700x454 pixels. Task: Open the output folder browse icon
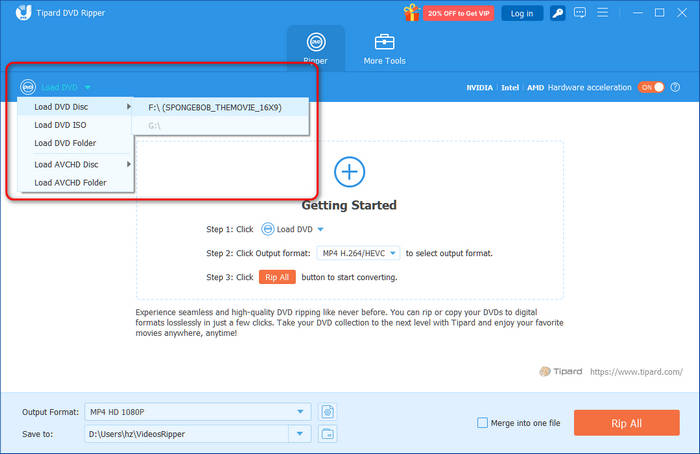coord(328,433)
